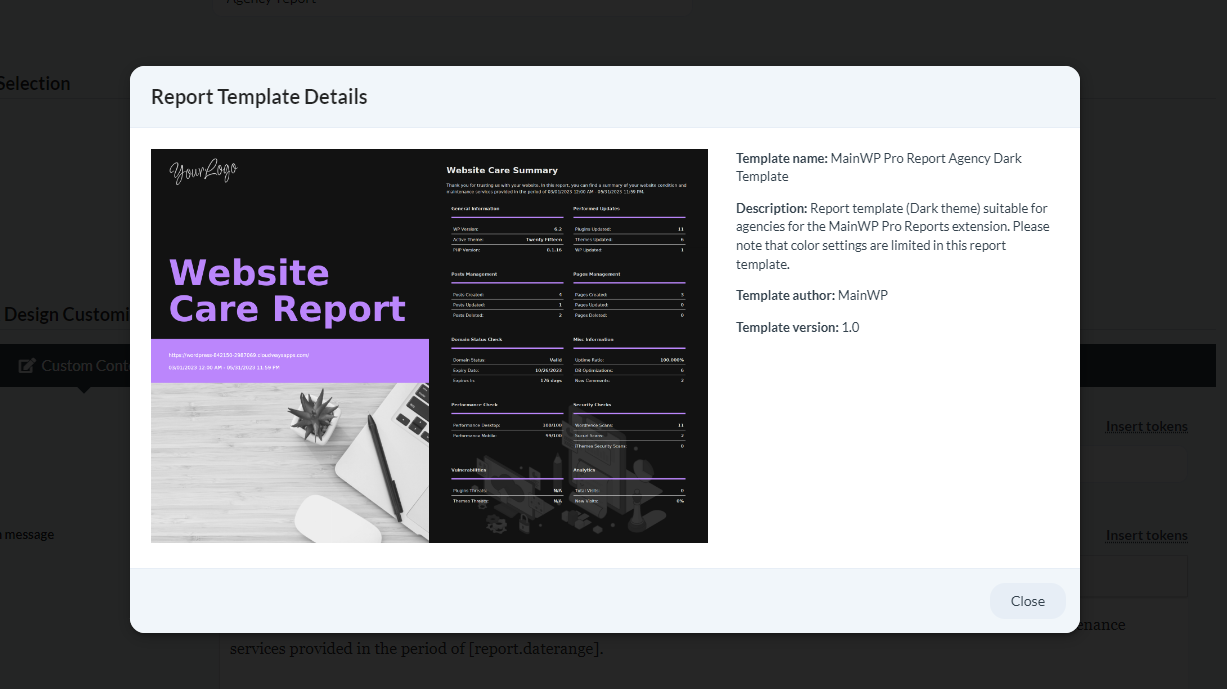Close the Report Template Details dialog

(x=1027, y=601)
